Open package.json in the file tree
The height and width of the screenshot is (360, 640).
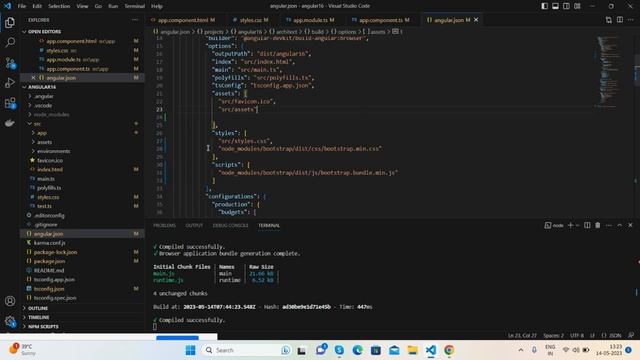[x=82, y=261]
